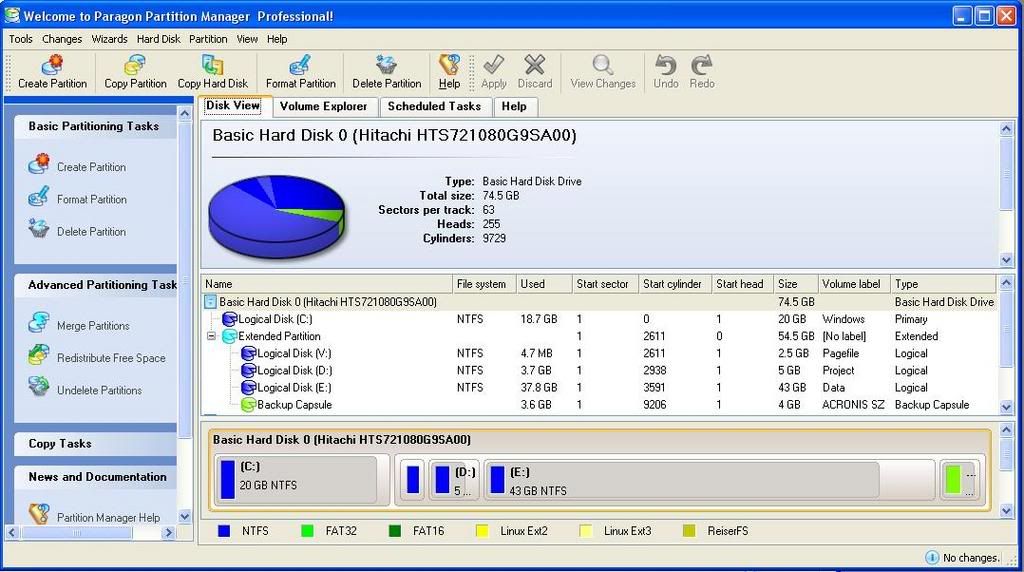
Task: Click Merge Partitions in the sidebar
Action: [x=92, y=325]
